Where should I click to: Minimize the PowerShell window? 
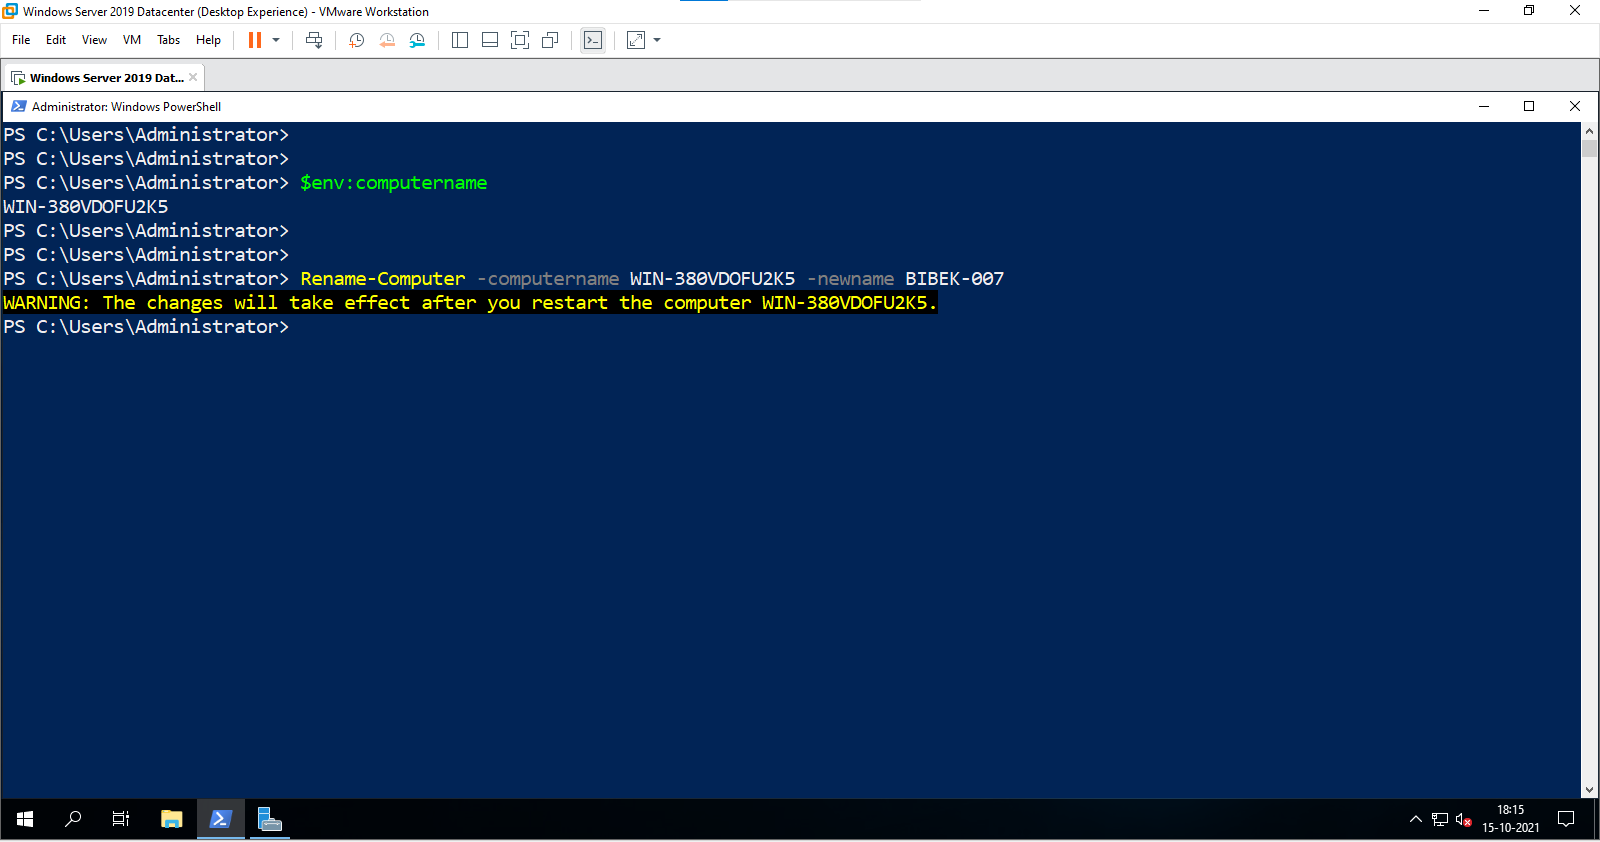(x=1484, y=106)
